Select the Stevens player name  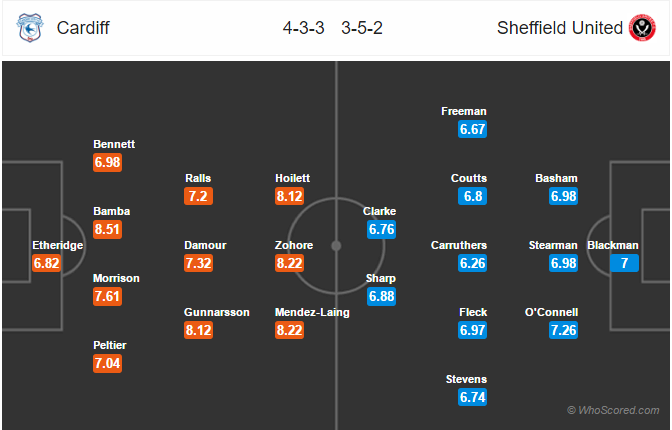point(466,379)
